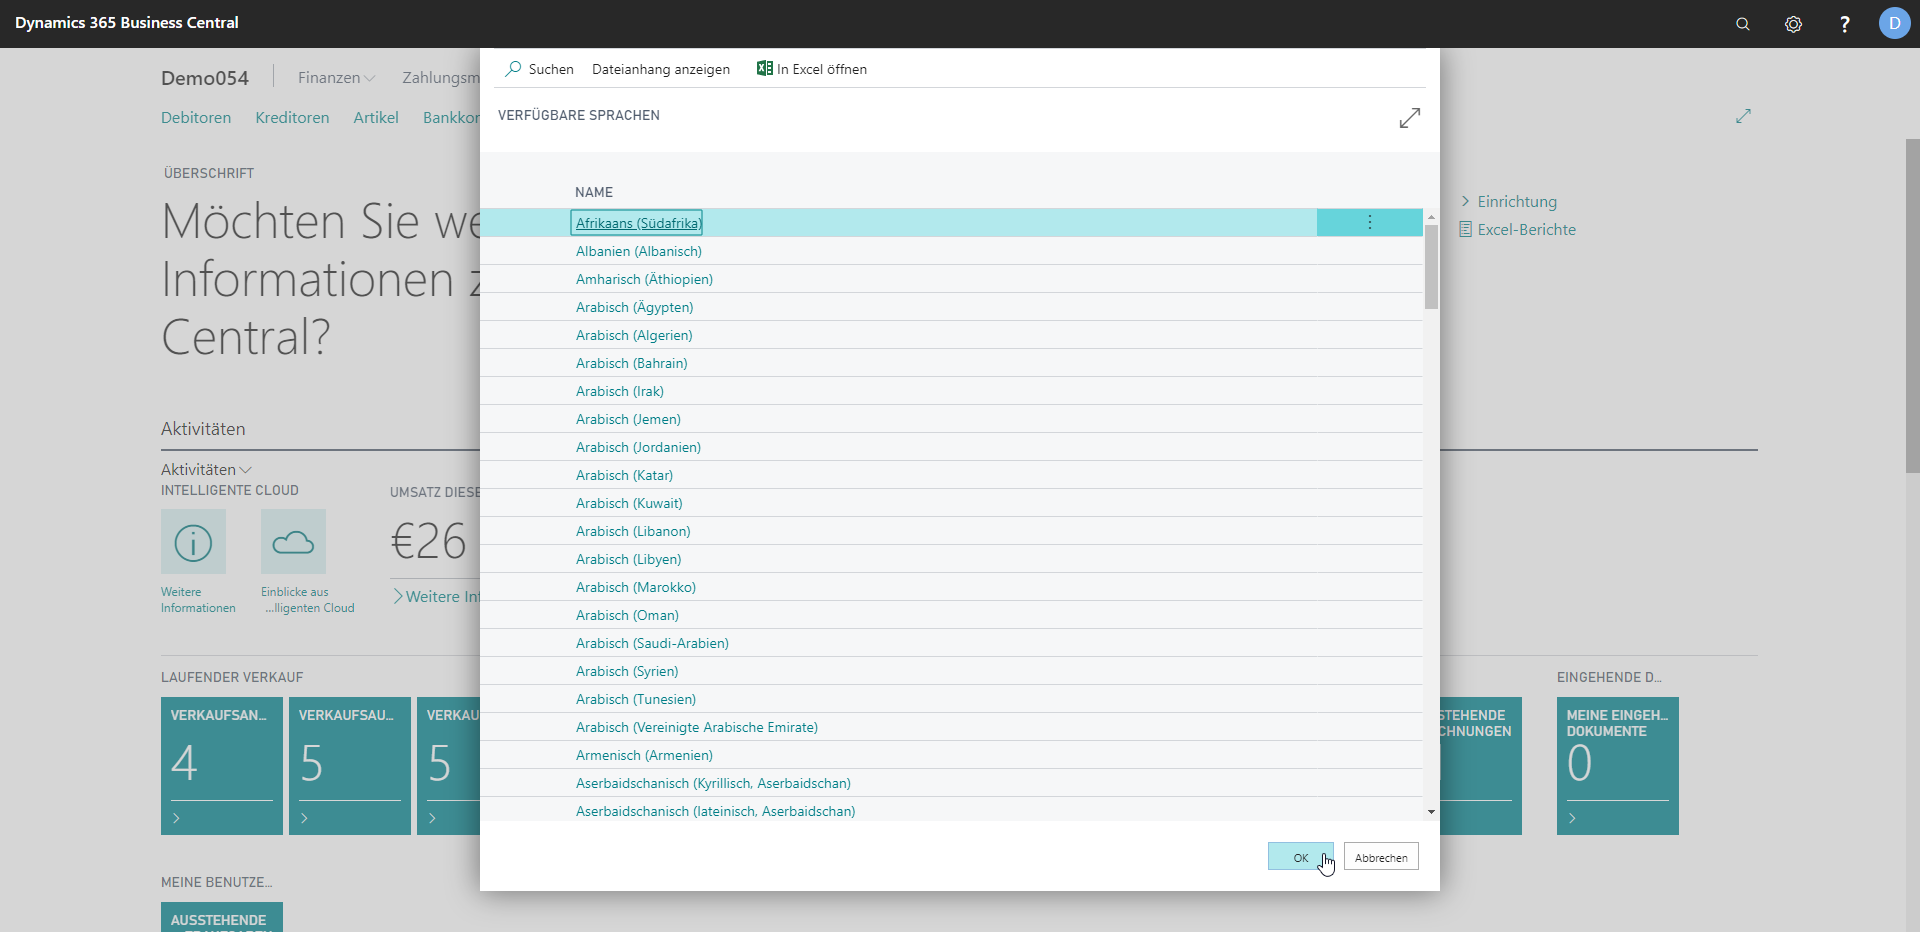Image resolution: width=1920 pixels, height=932 pixels.
Task: Open the settings gear in the top bar
Action: tap(1794, 24)
